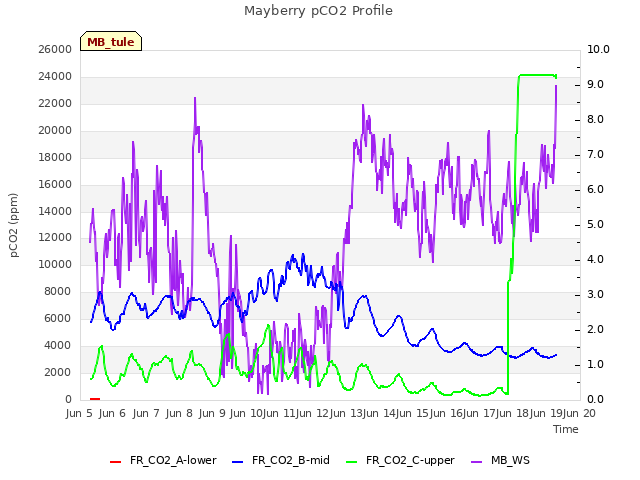Click the Jun 8 date tick label
Viewport: 640px width, 480px height.
pos(179,413)
